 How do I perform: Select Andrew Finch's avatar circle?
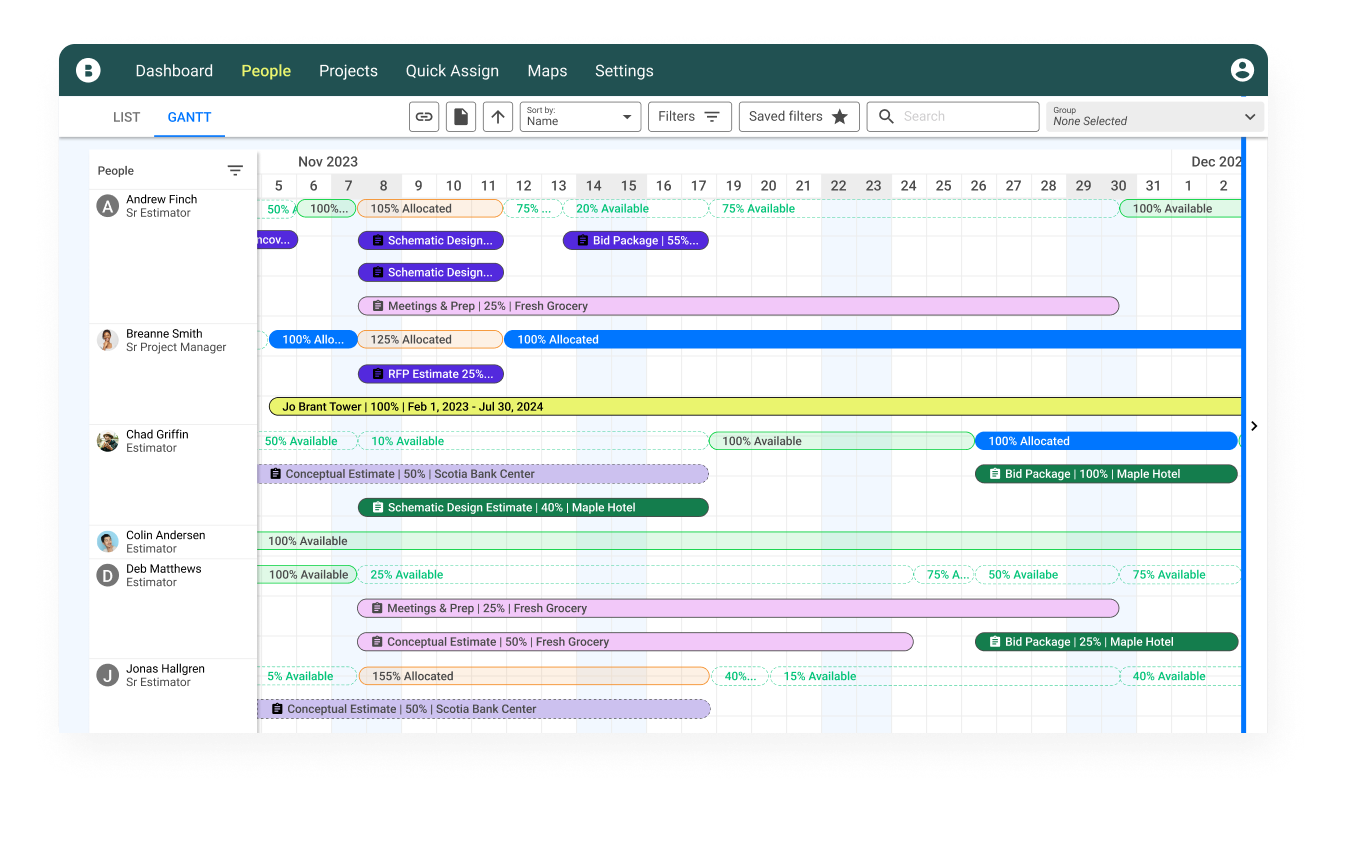pos(107,206)
